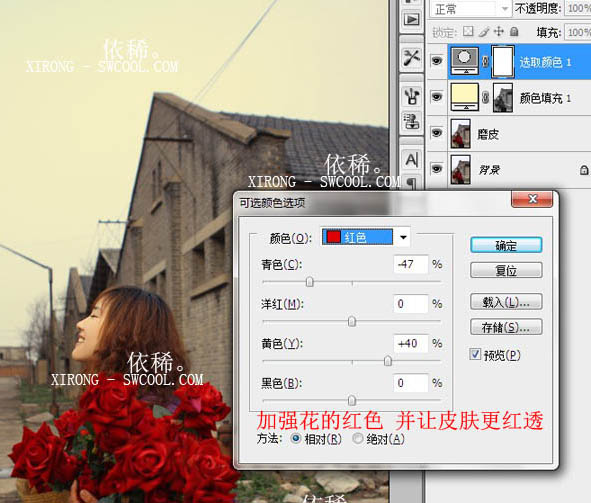Open the 正常 blend mode dropdown
Screen dimensions: 591x503
pos(471,9)
